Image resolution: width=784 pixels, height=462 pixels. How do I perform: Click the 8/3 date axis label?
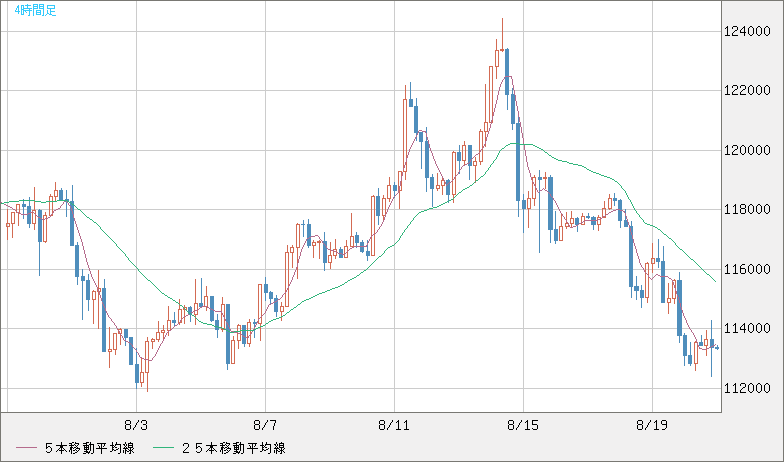click(x=136, y=426)
